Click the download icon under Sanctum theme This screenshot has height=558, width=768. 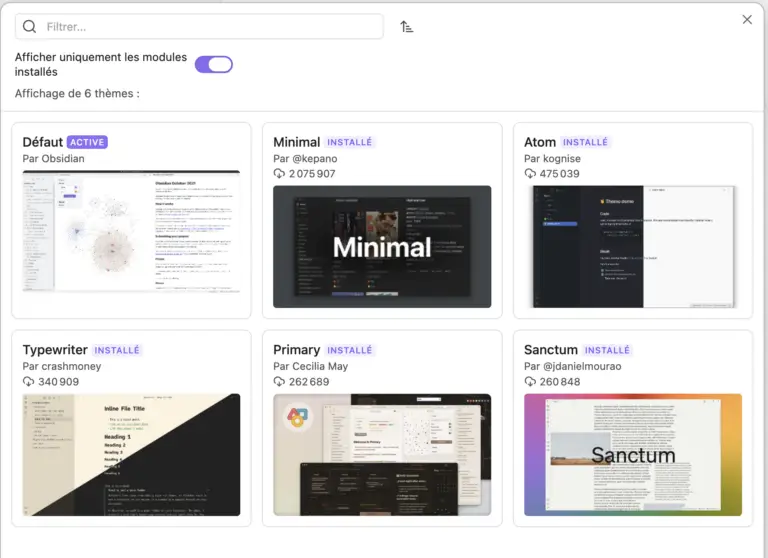530,382
